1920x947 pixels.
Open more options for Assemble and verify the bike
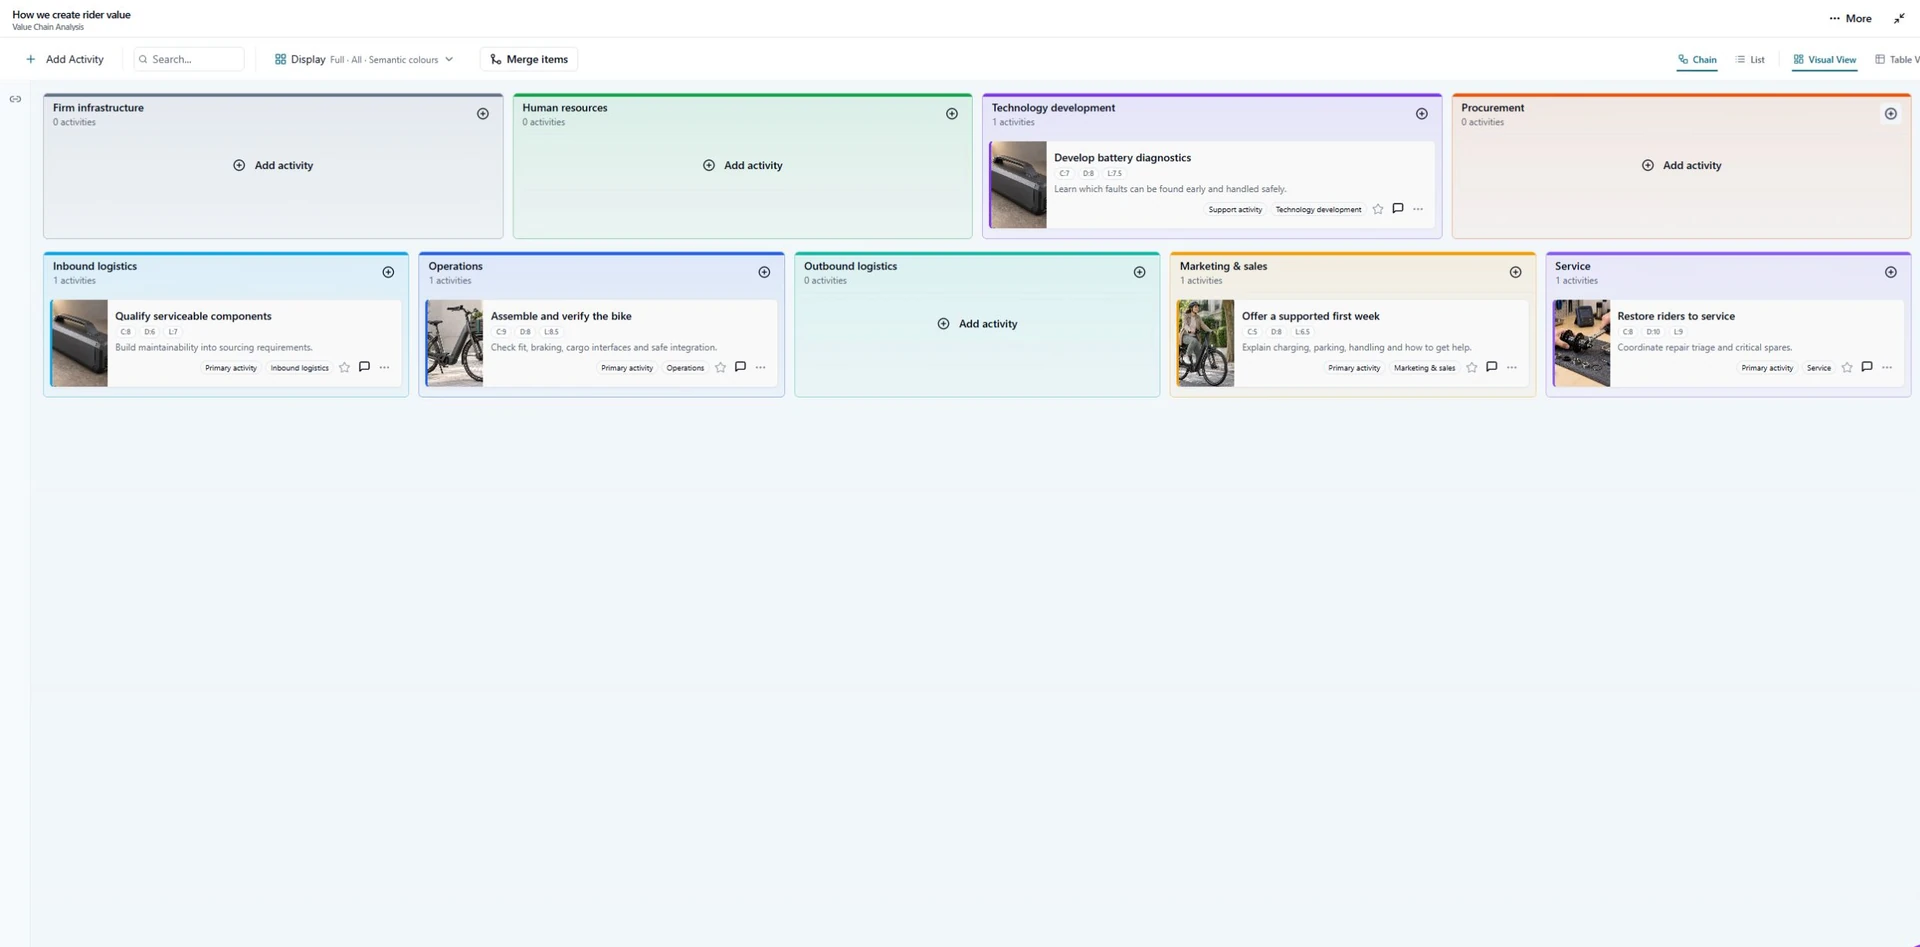point(761,367)
